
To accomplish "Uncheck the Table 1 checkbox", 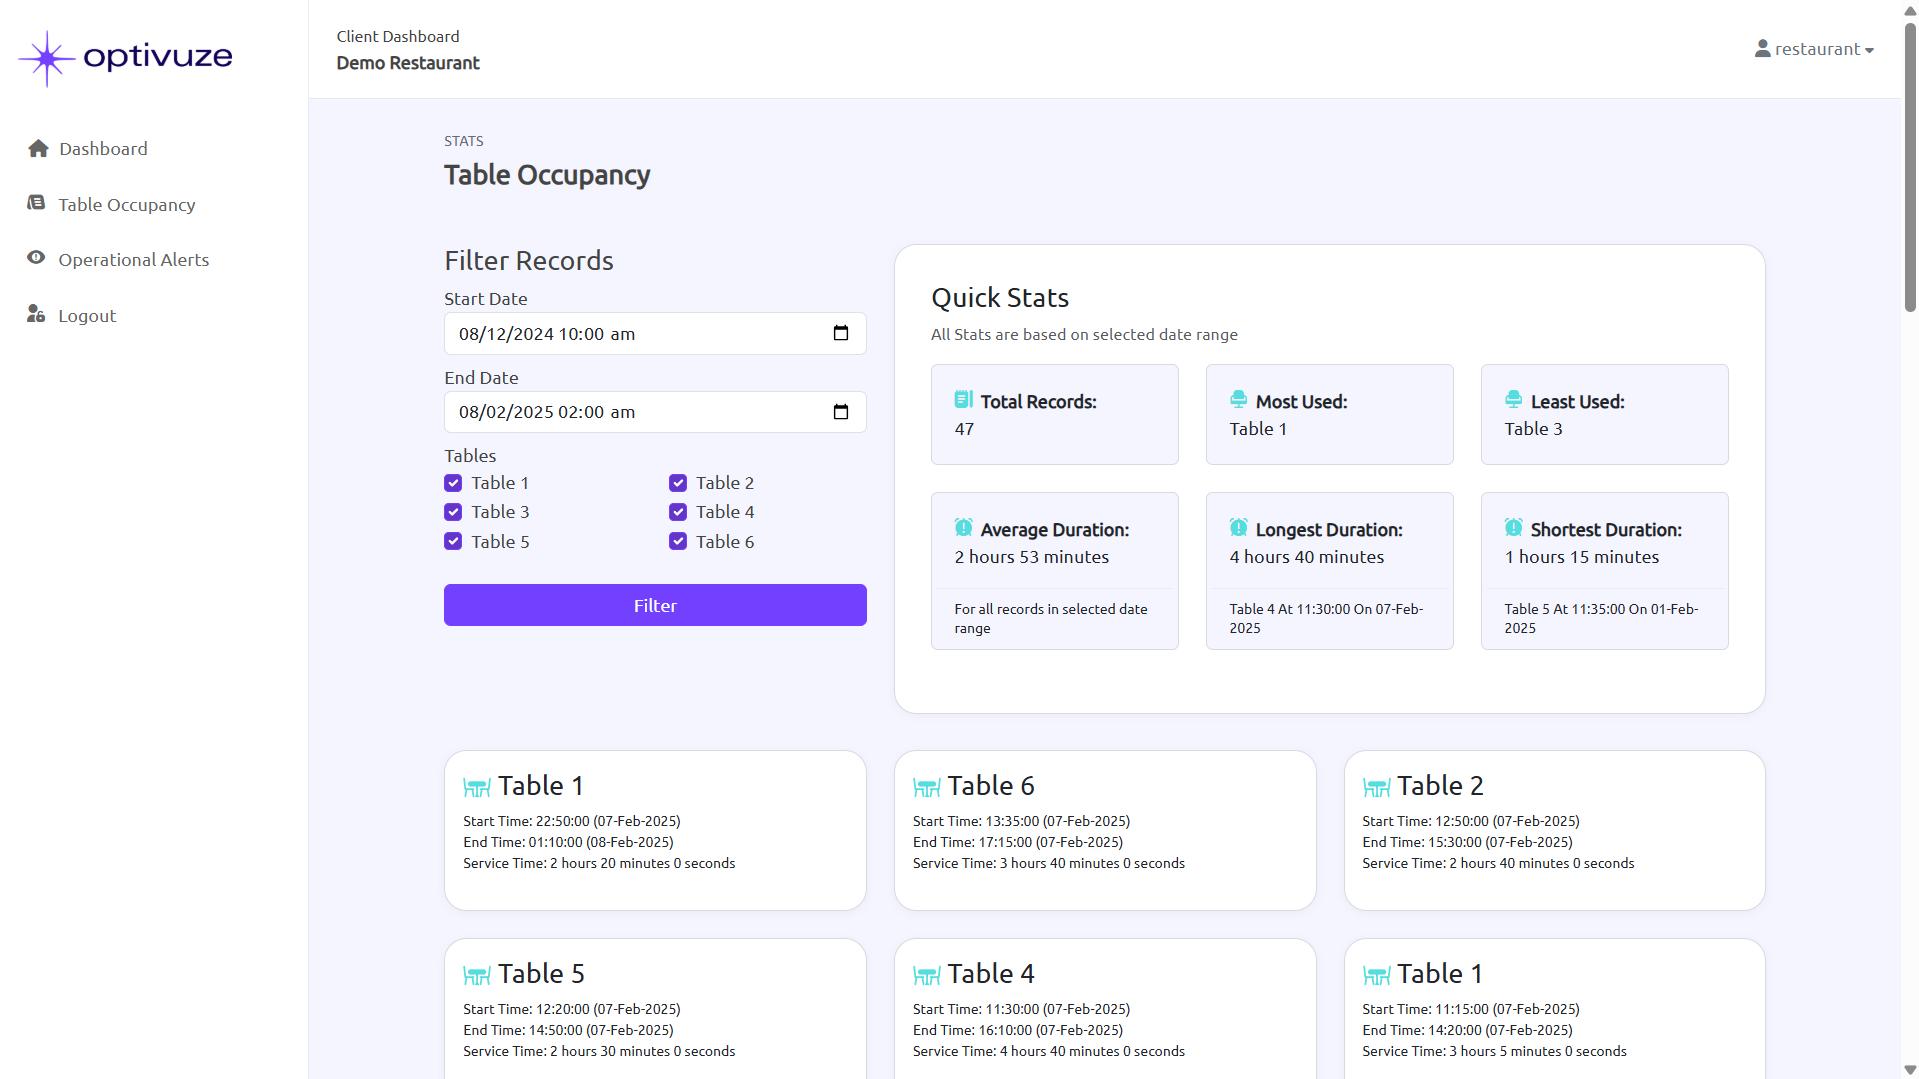I will 453,483.
